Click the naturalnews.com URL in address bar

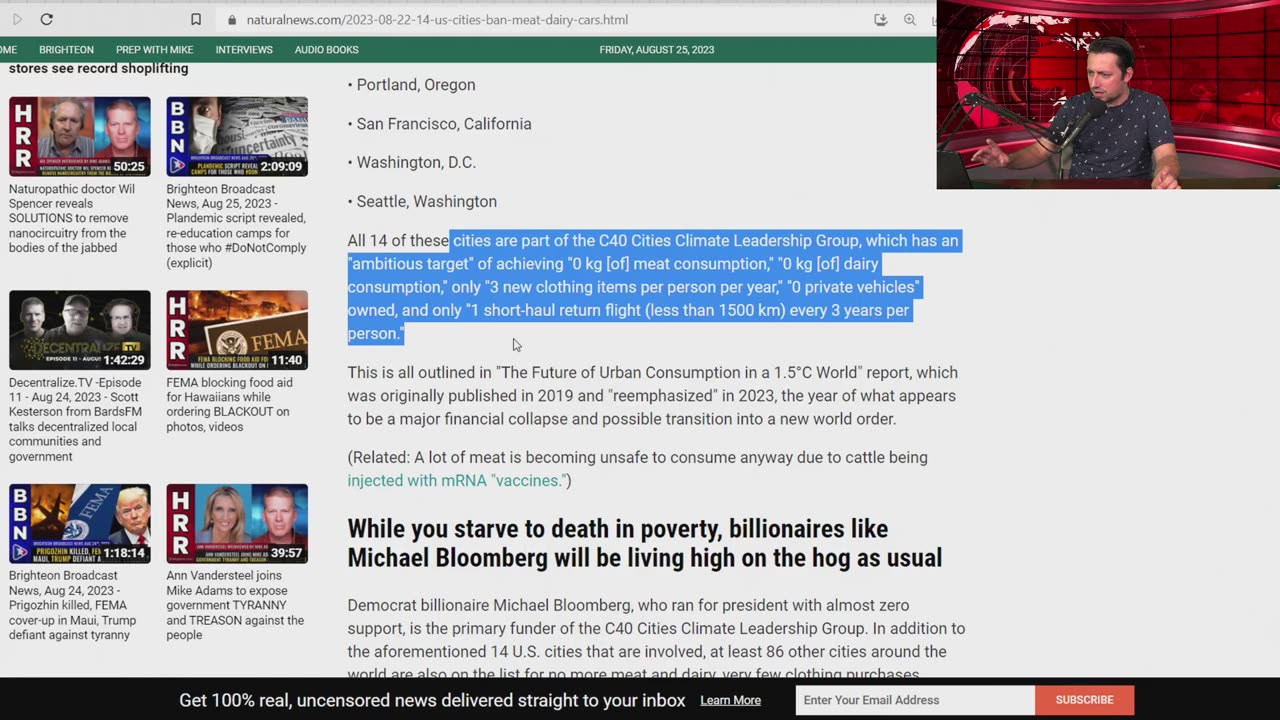coord(437,20)
